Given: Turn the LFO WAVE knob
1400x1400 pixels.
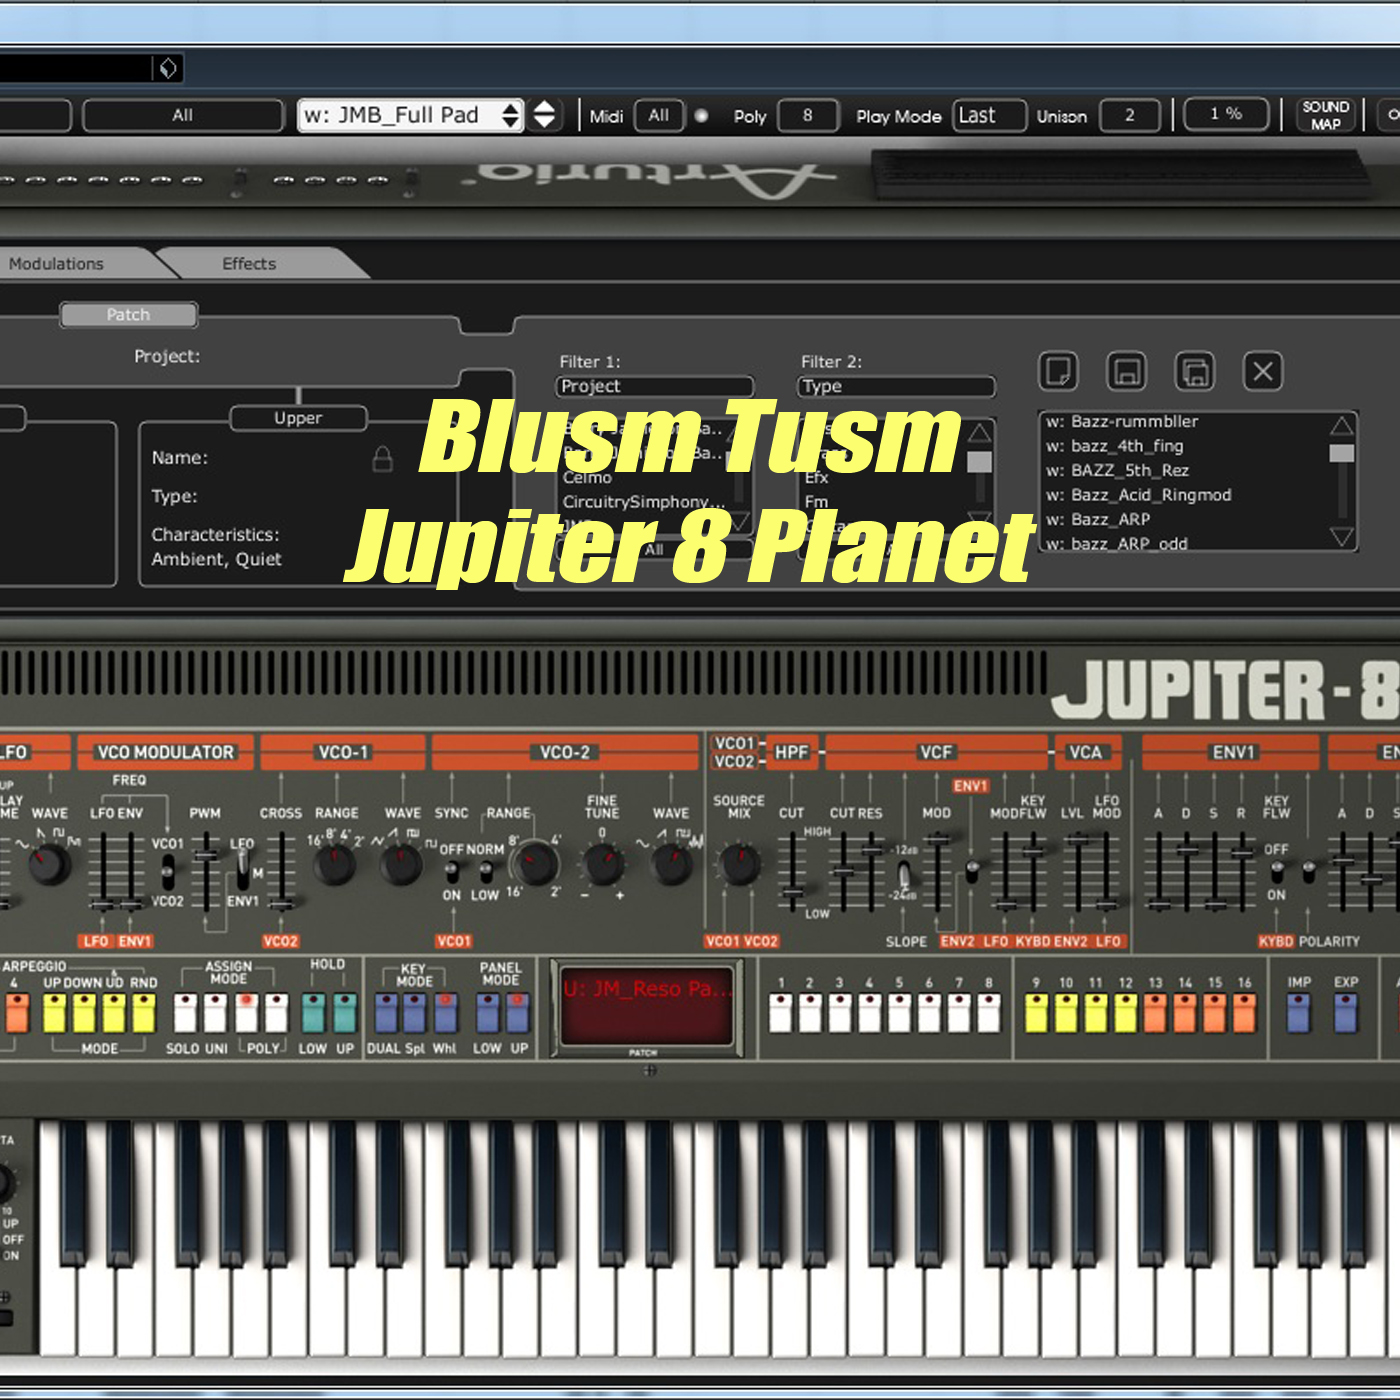Looking at the screenshot, I should [48, 863].
